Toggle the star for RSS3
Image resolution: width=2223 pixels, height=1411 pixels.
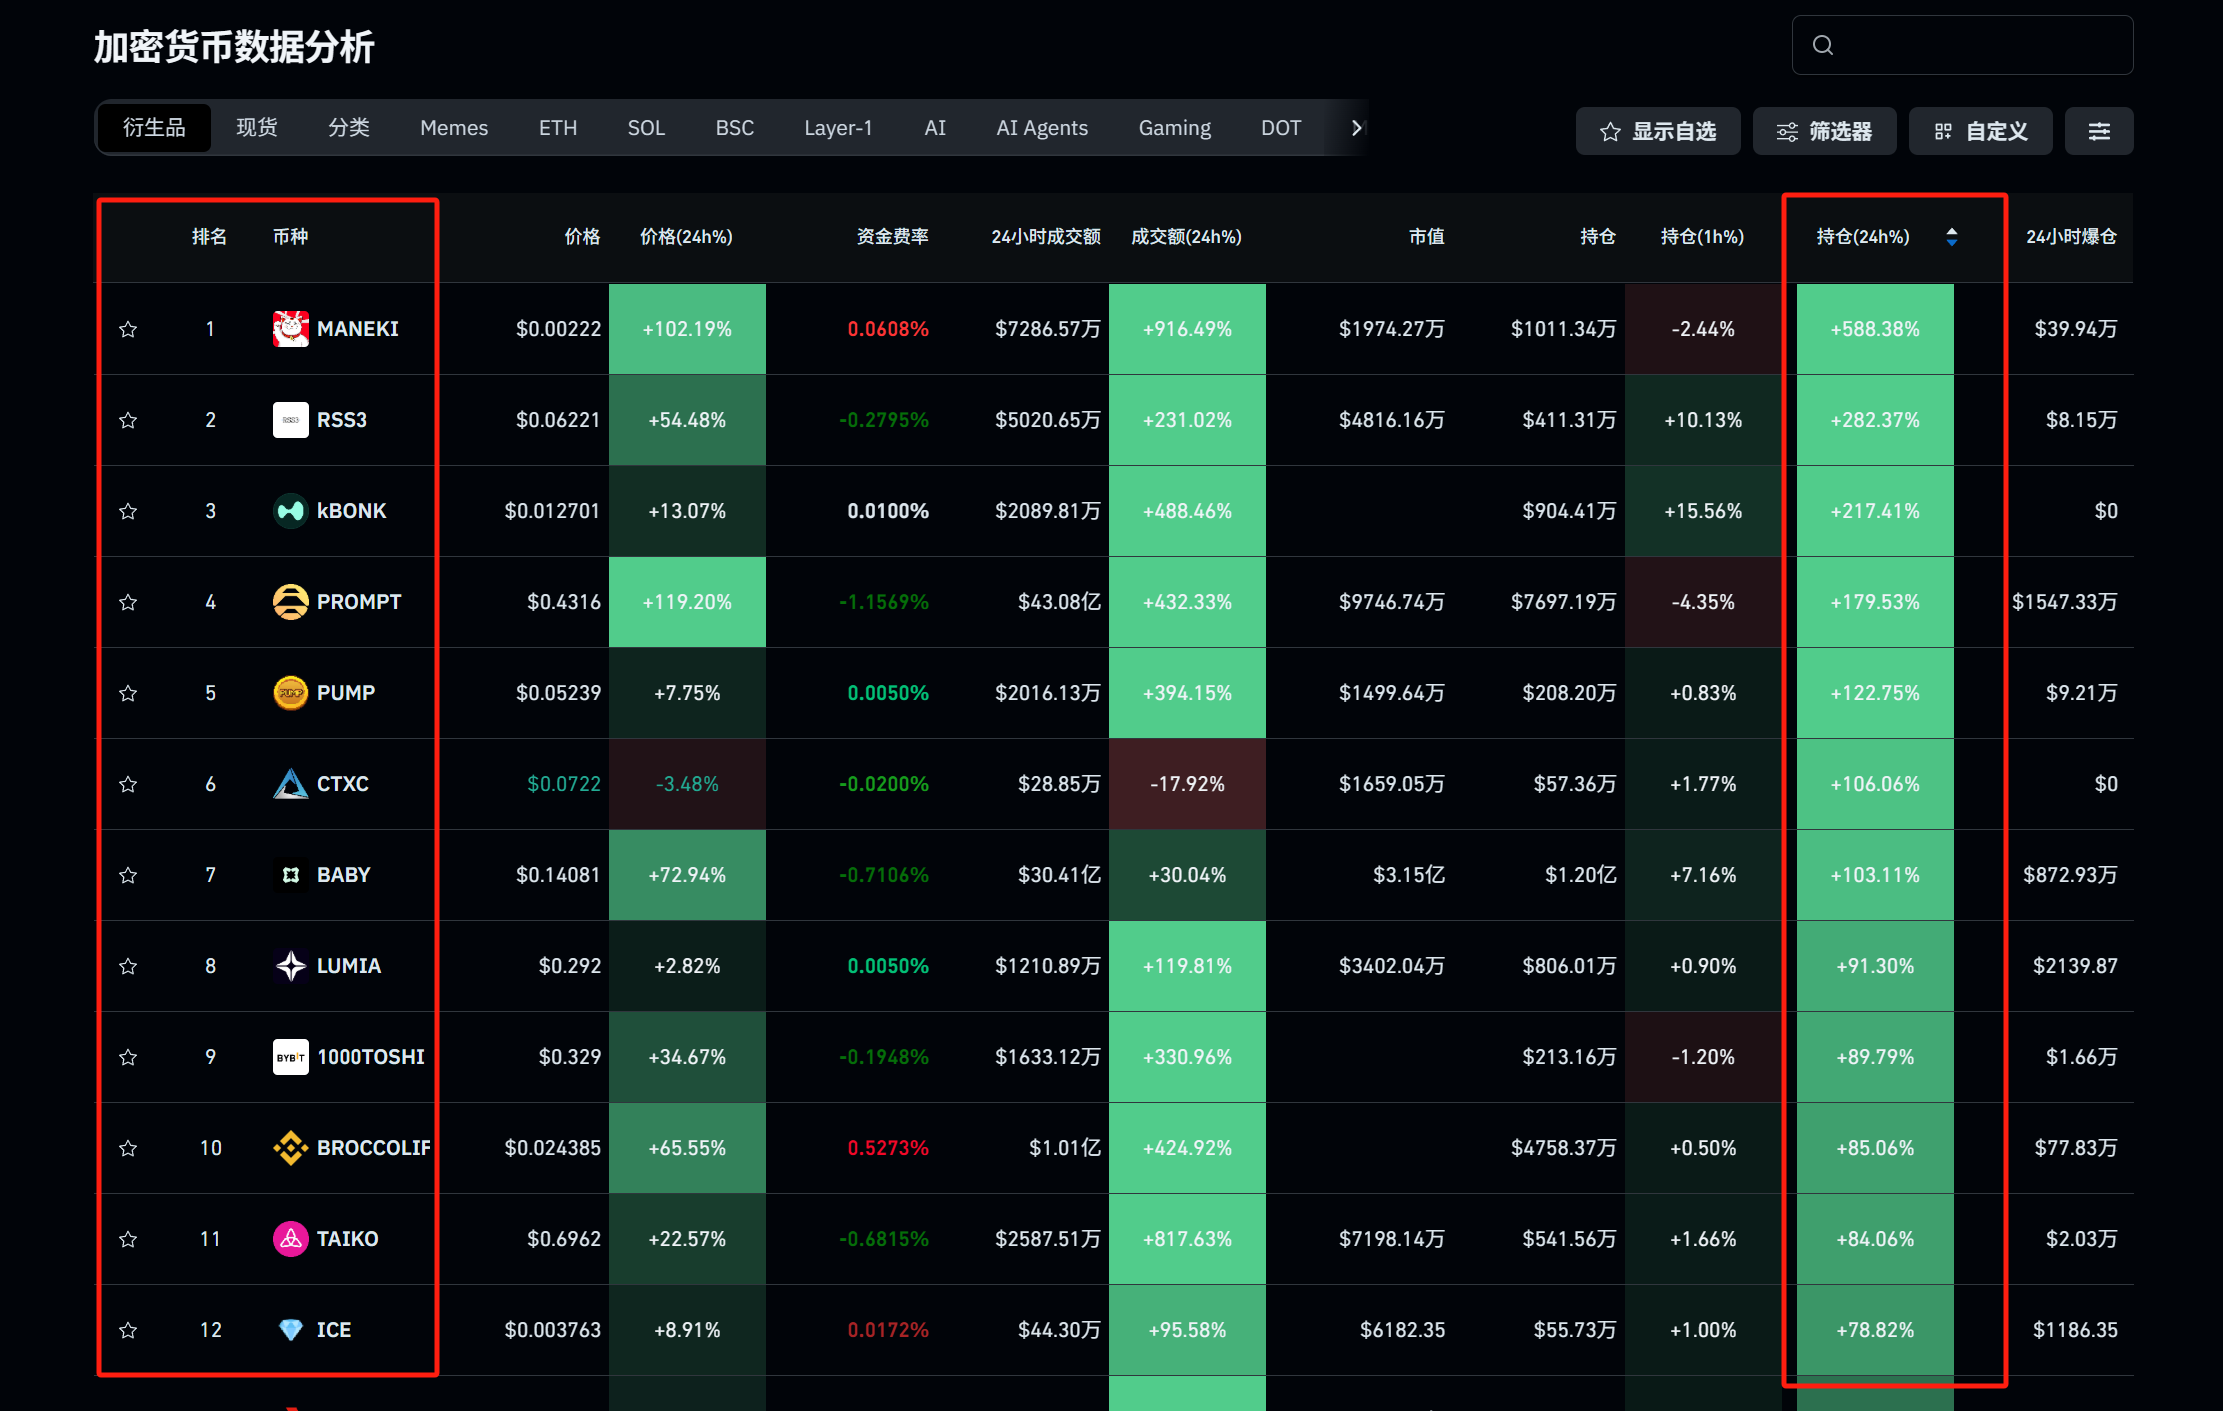(x=128, y=420)
